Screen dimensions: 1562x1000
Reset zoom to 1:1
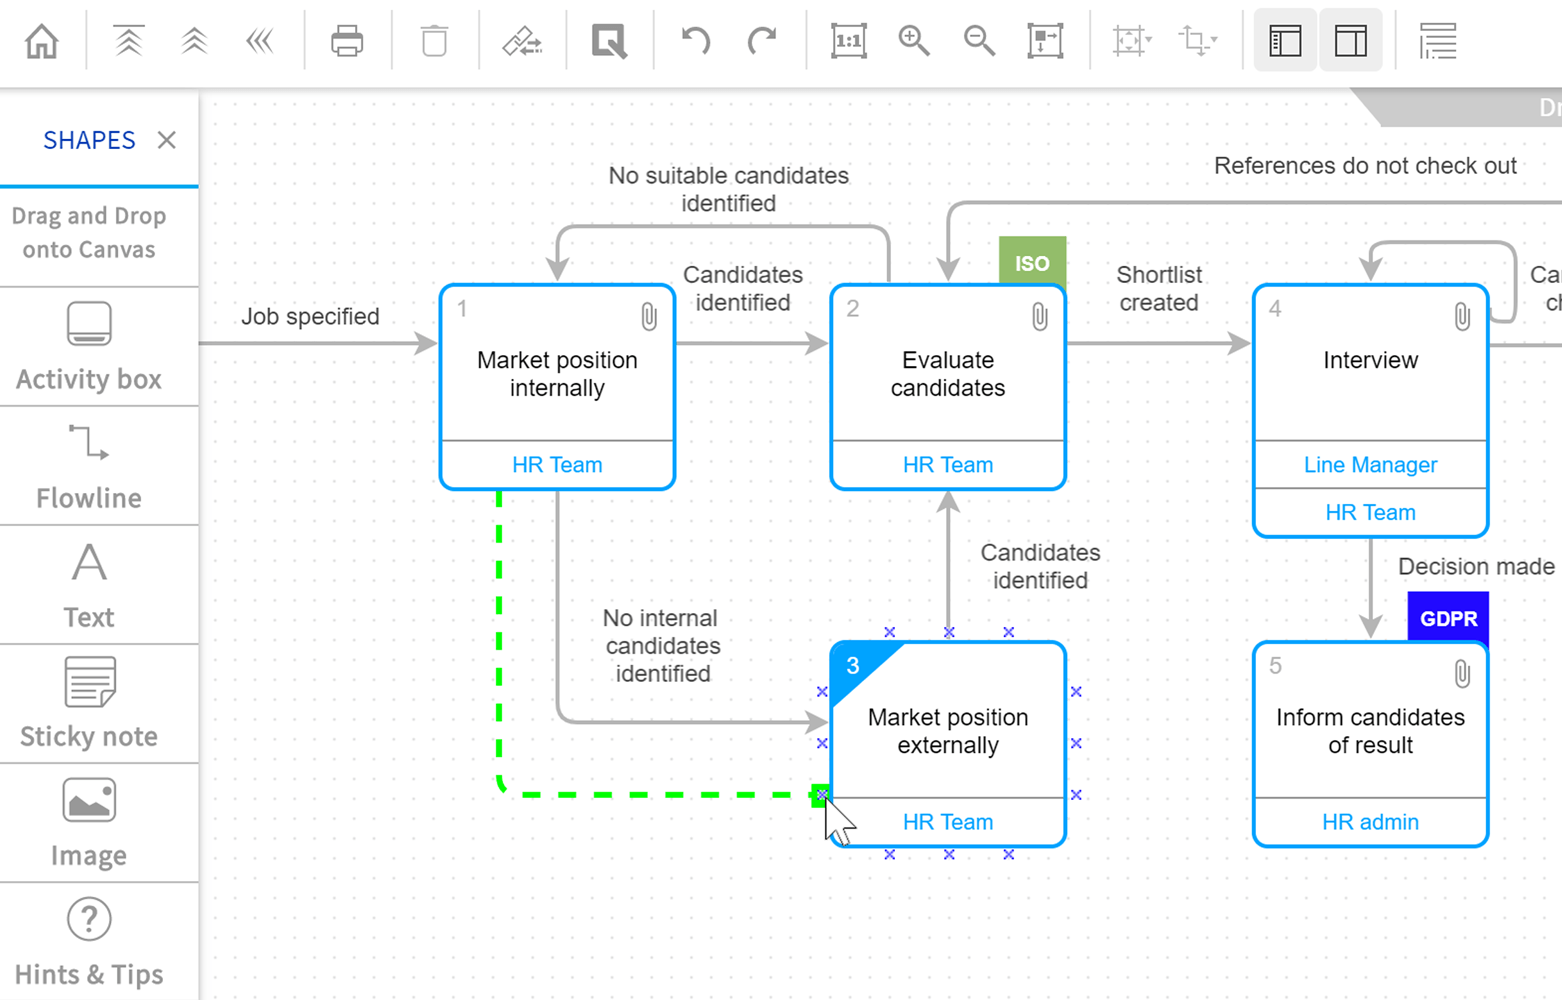click(849, 42)
